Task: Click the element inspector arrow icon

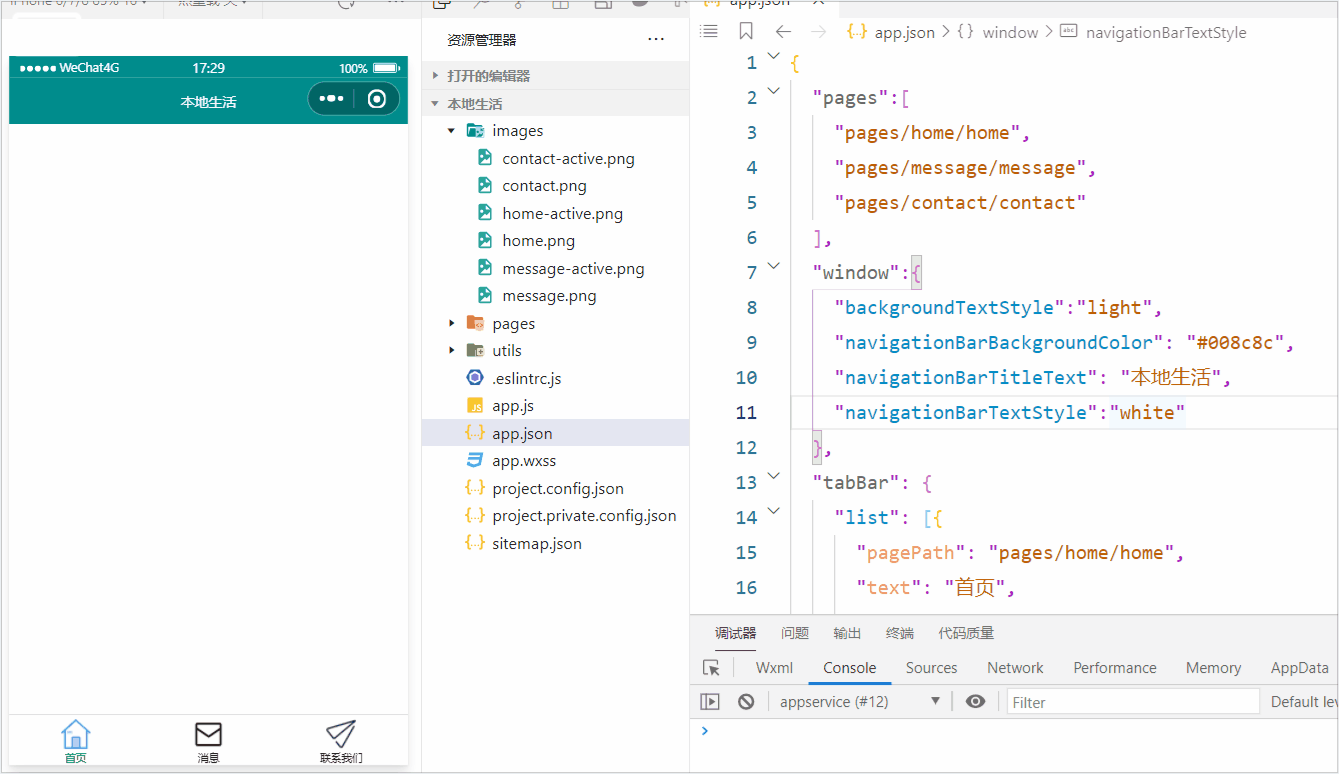Action: coord(711,668)
